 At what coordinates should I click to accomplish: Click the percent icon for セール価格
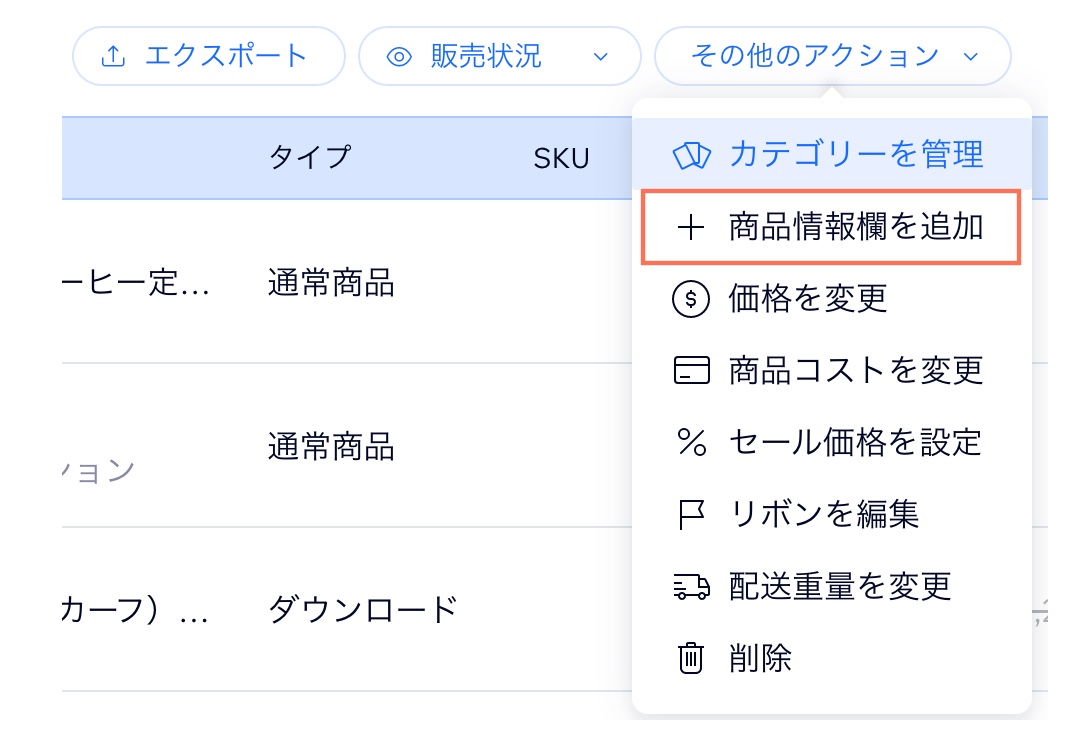pyautogui.click(x=691, y=442)
